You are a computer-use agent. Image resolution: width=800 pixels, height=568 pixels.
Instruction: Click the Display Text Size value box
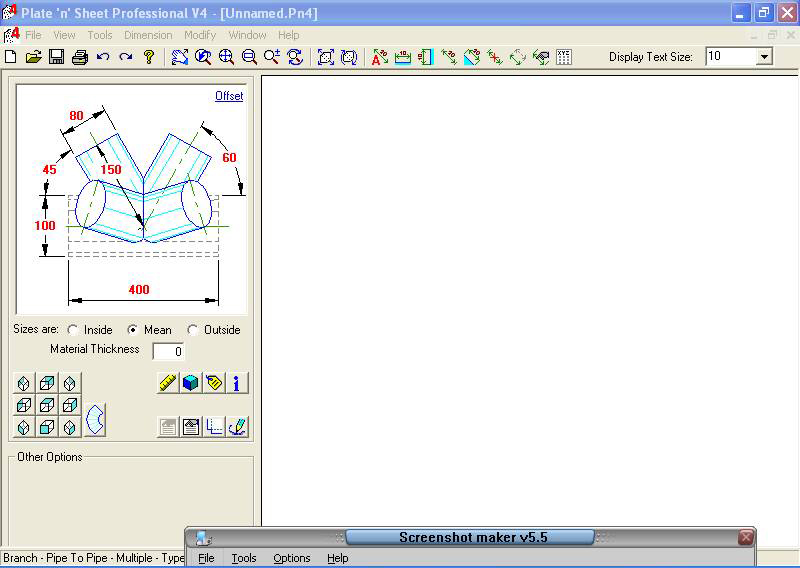pos(730,57)
